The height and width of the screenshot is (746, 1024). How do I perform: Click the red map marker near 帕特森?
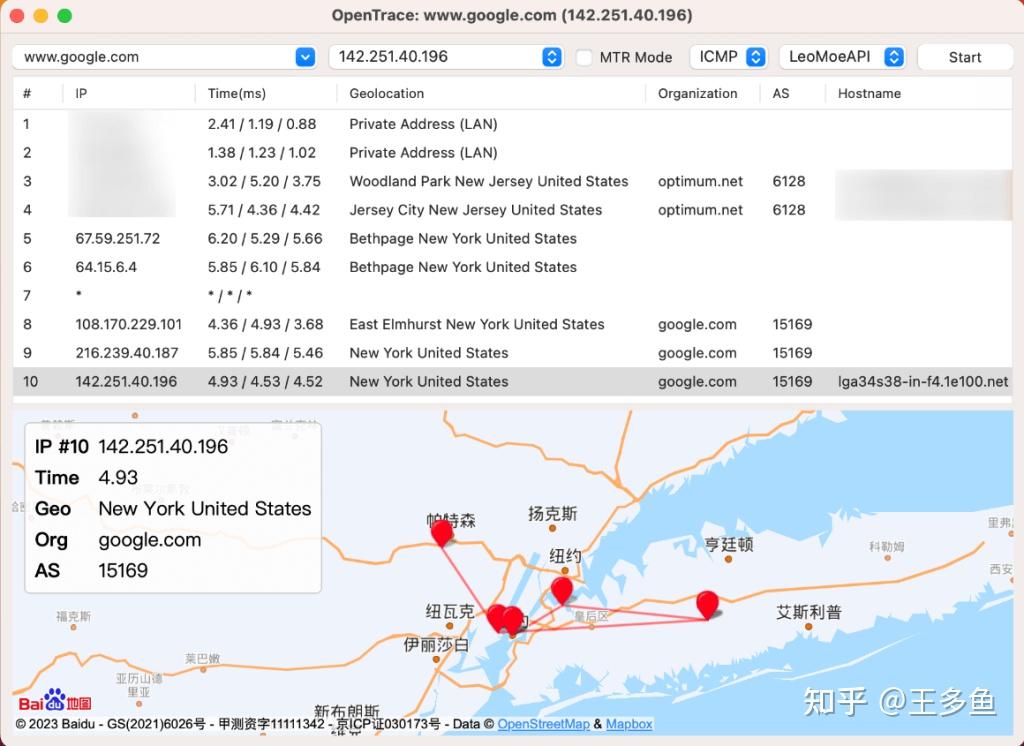(441, 532)
